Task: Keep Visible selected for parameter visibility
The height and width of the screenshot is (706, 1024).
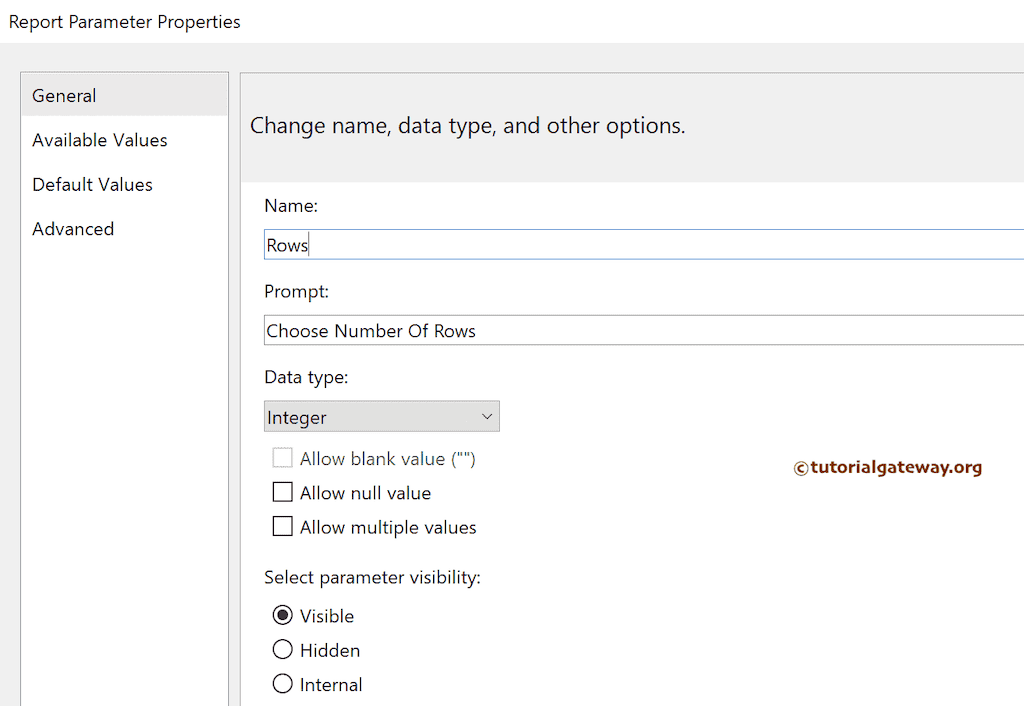Action: [x=282, y=615]
